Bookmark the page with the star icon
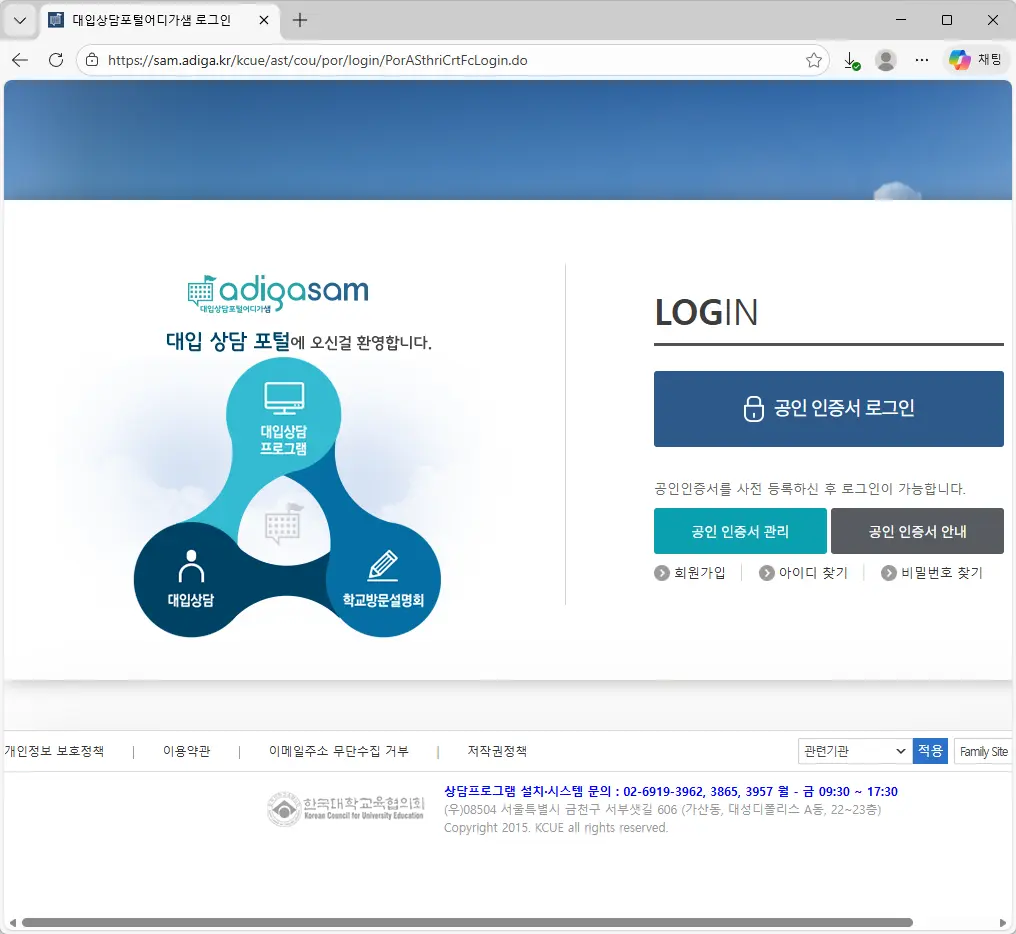 click(814, 60)
